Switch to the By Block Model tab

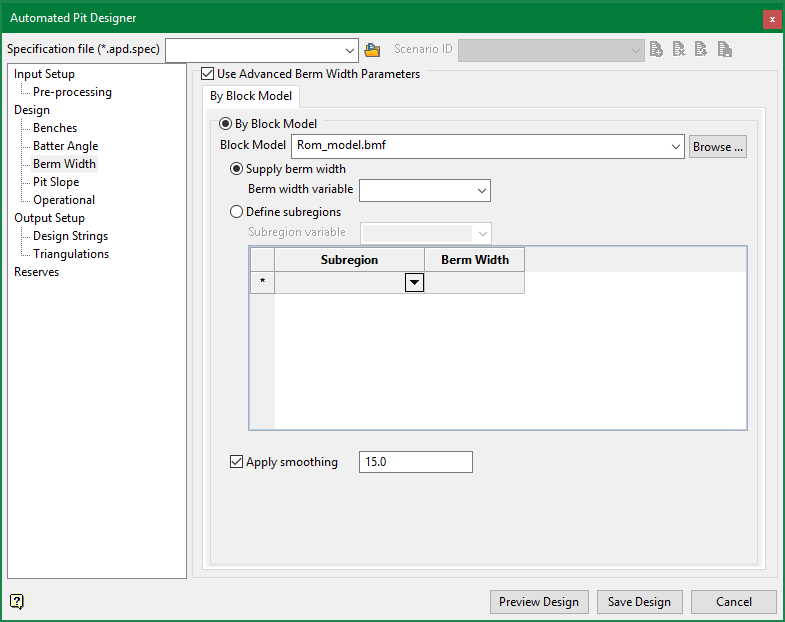coord(251,97)
